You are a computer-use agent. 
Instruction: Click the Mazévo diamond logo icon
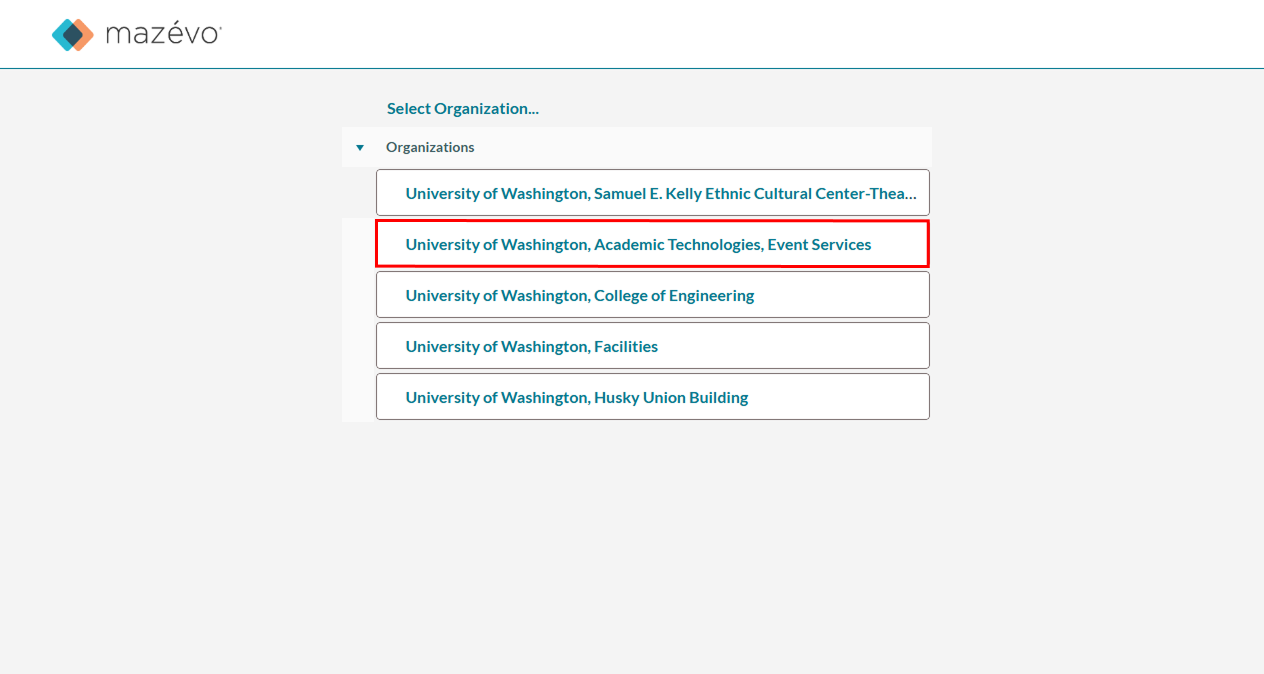click(x=73, y=34)
